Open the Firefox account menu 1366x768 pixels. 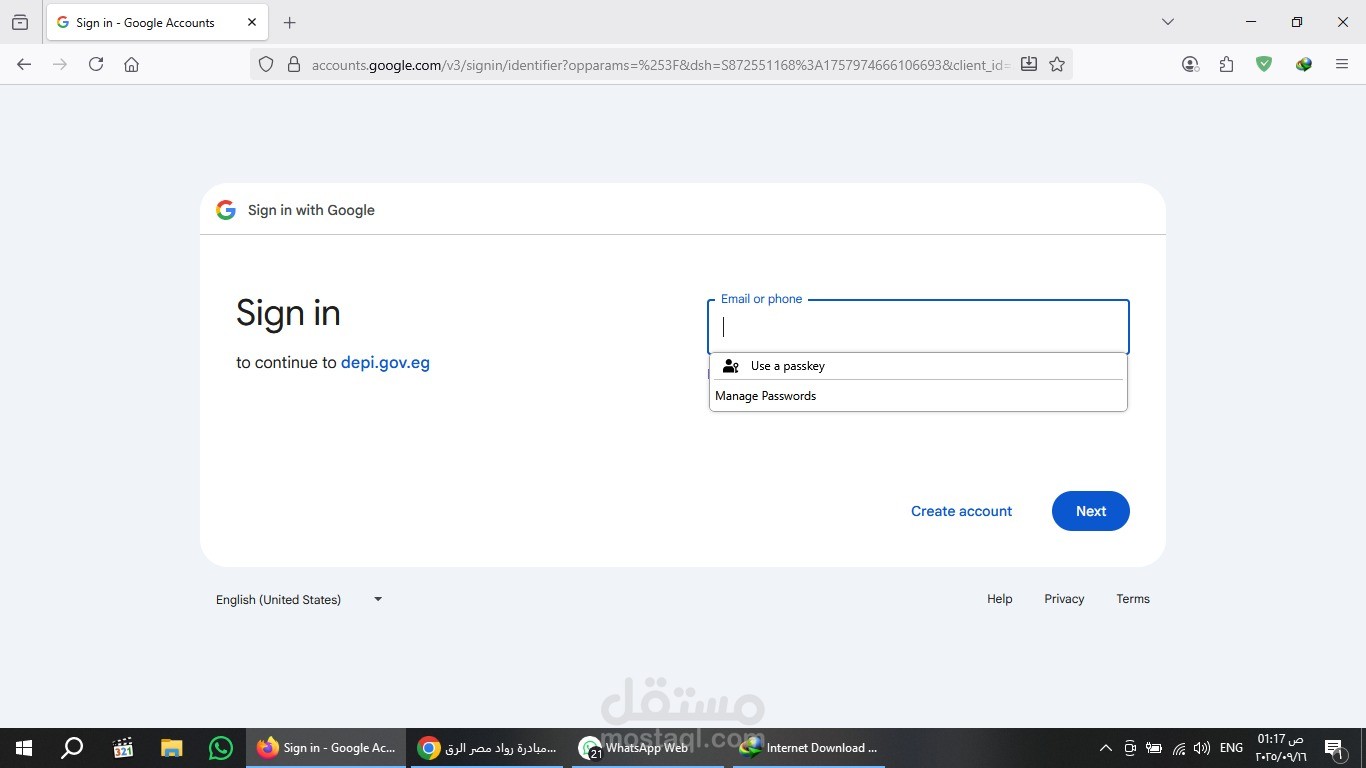[1190, 64]
